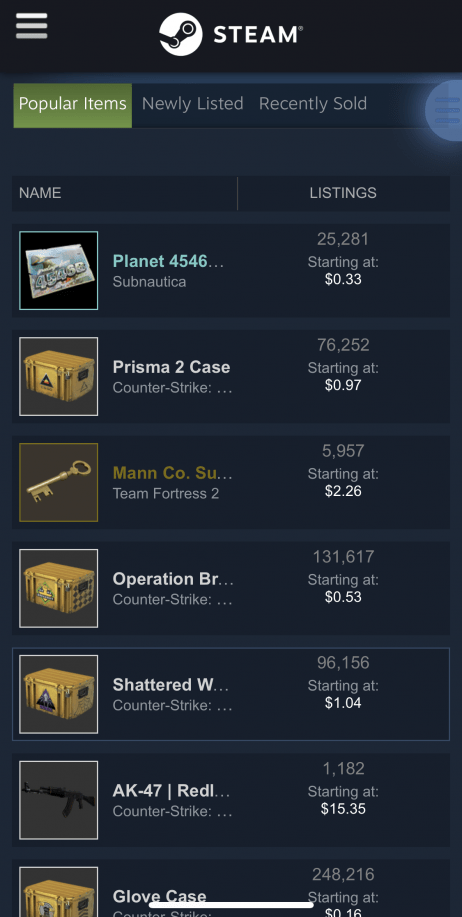Select the Prisma 2 Case image
The width and height of the screenshot is (462, 917).
point(58,376)
